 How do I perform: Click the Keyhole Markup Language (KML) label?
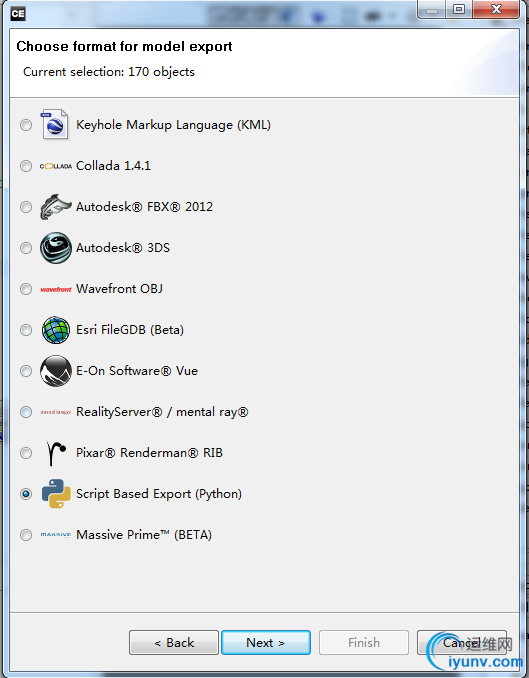coord(173,125)
